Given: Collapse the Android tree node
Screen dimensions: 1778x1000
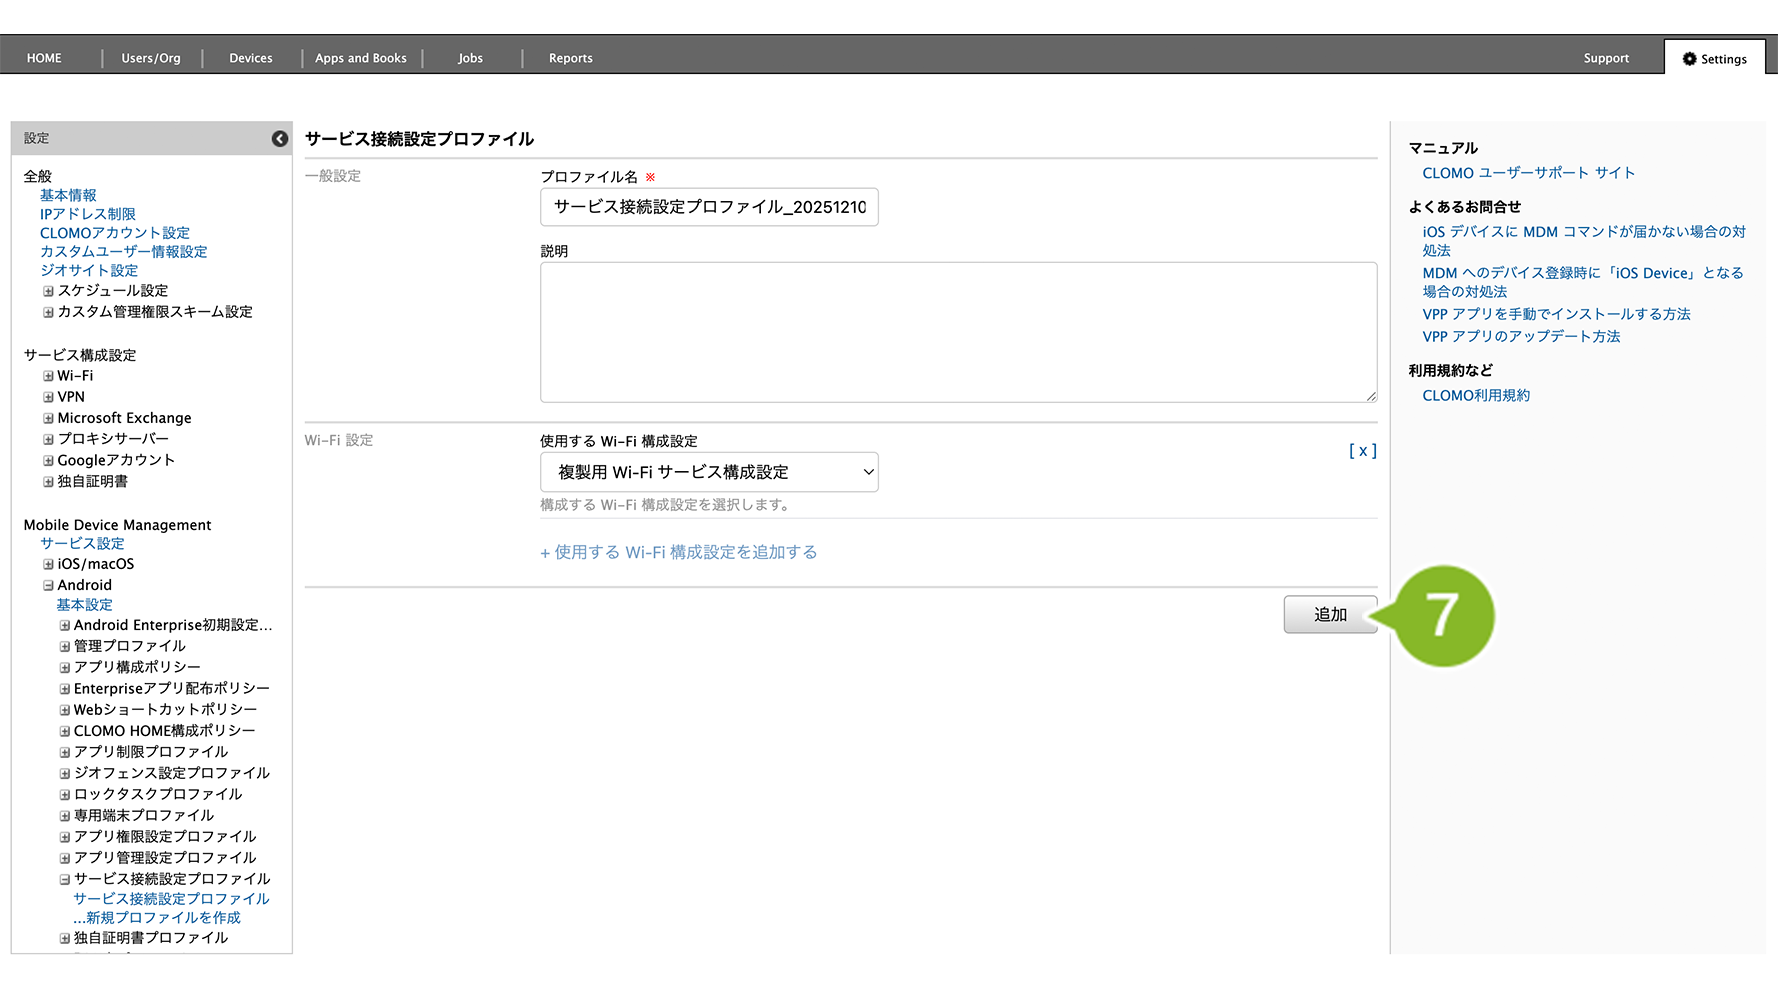Looking at the screenshot, I should click(x=48, y=586).
